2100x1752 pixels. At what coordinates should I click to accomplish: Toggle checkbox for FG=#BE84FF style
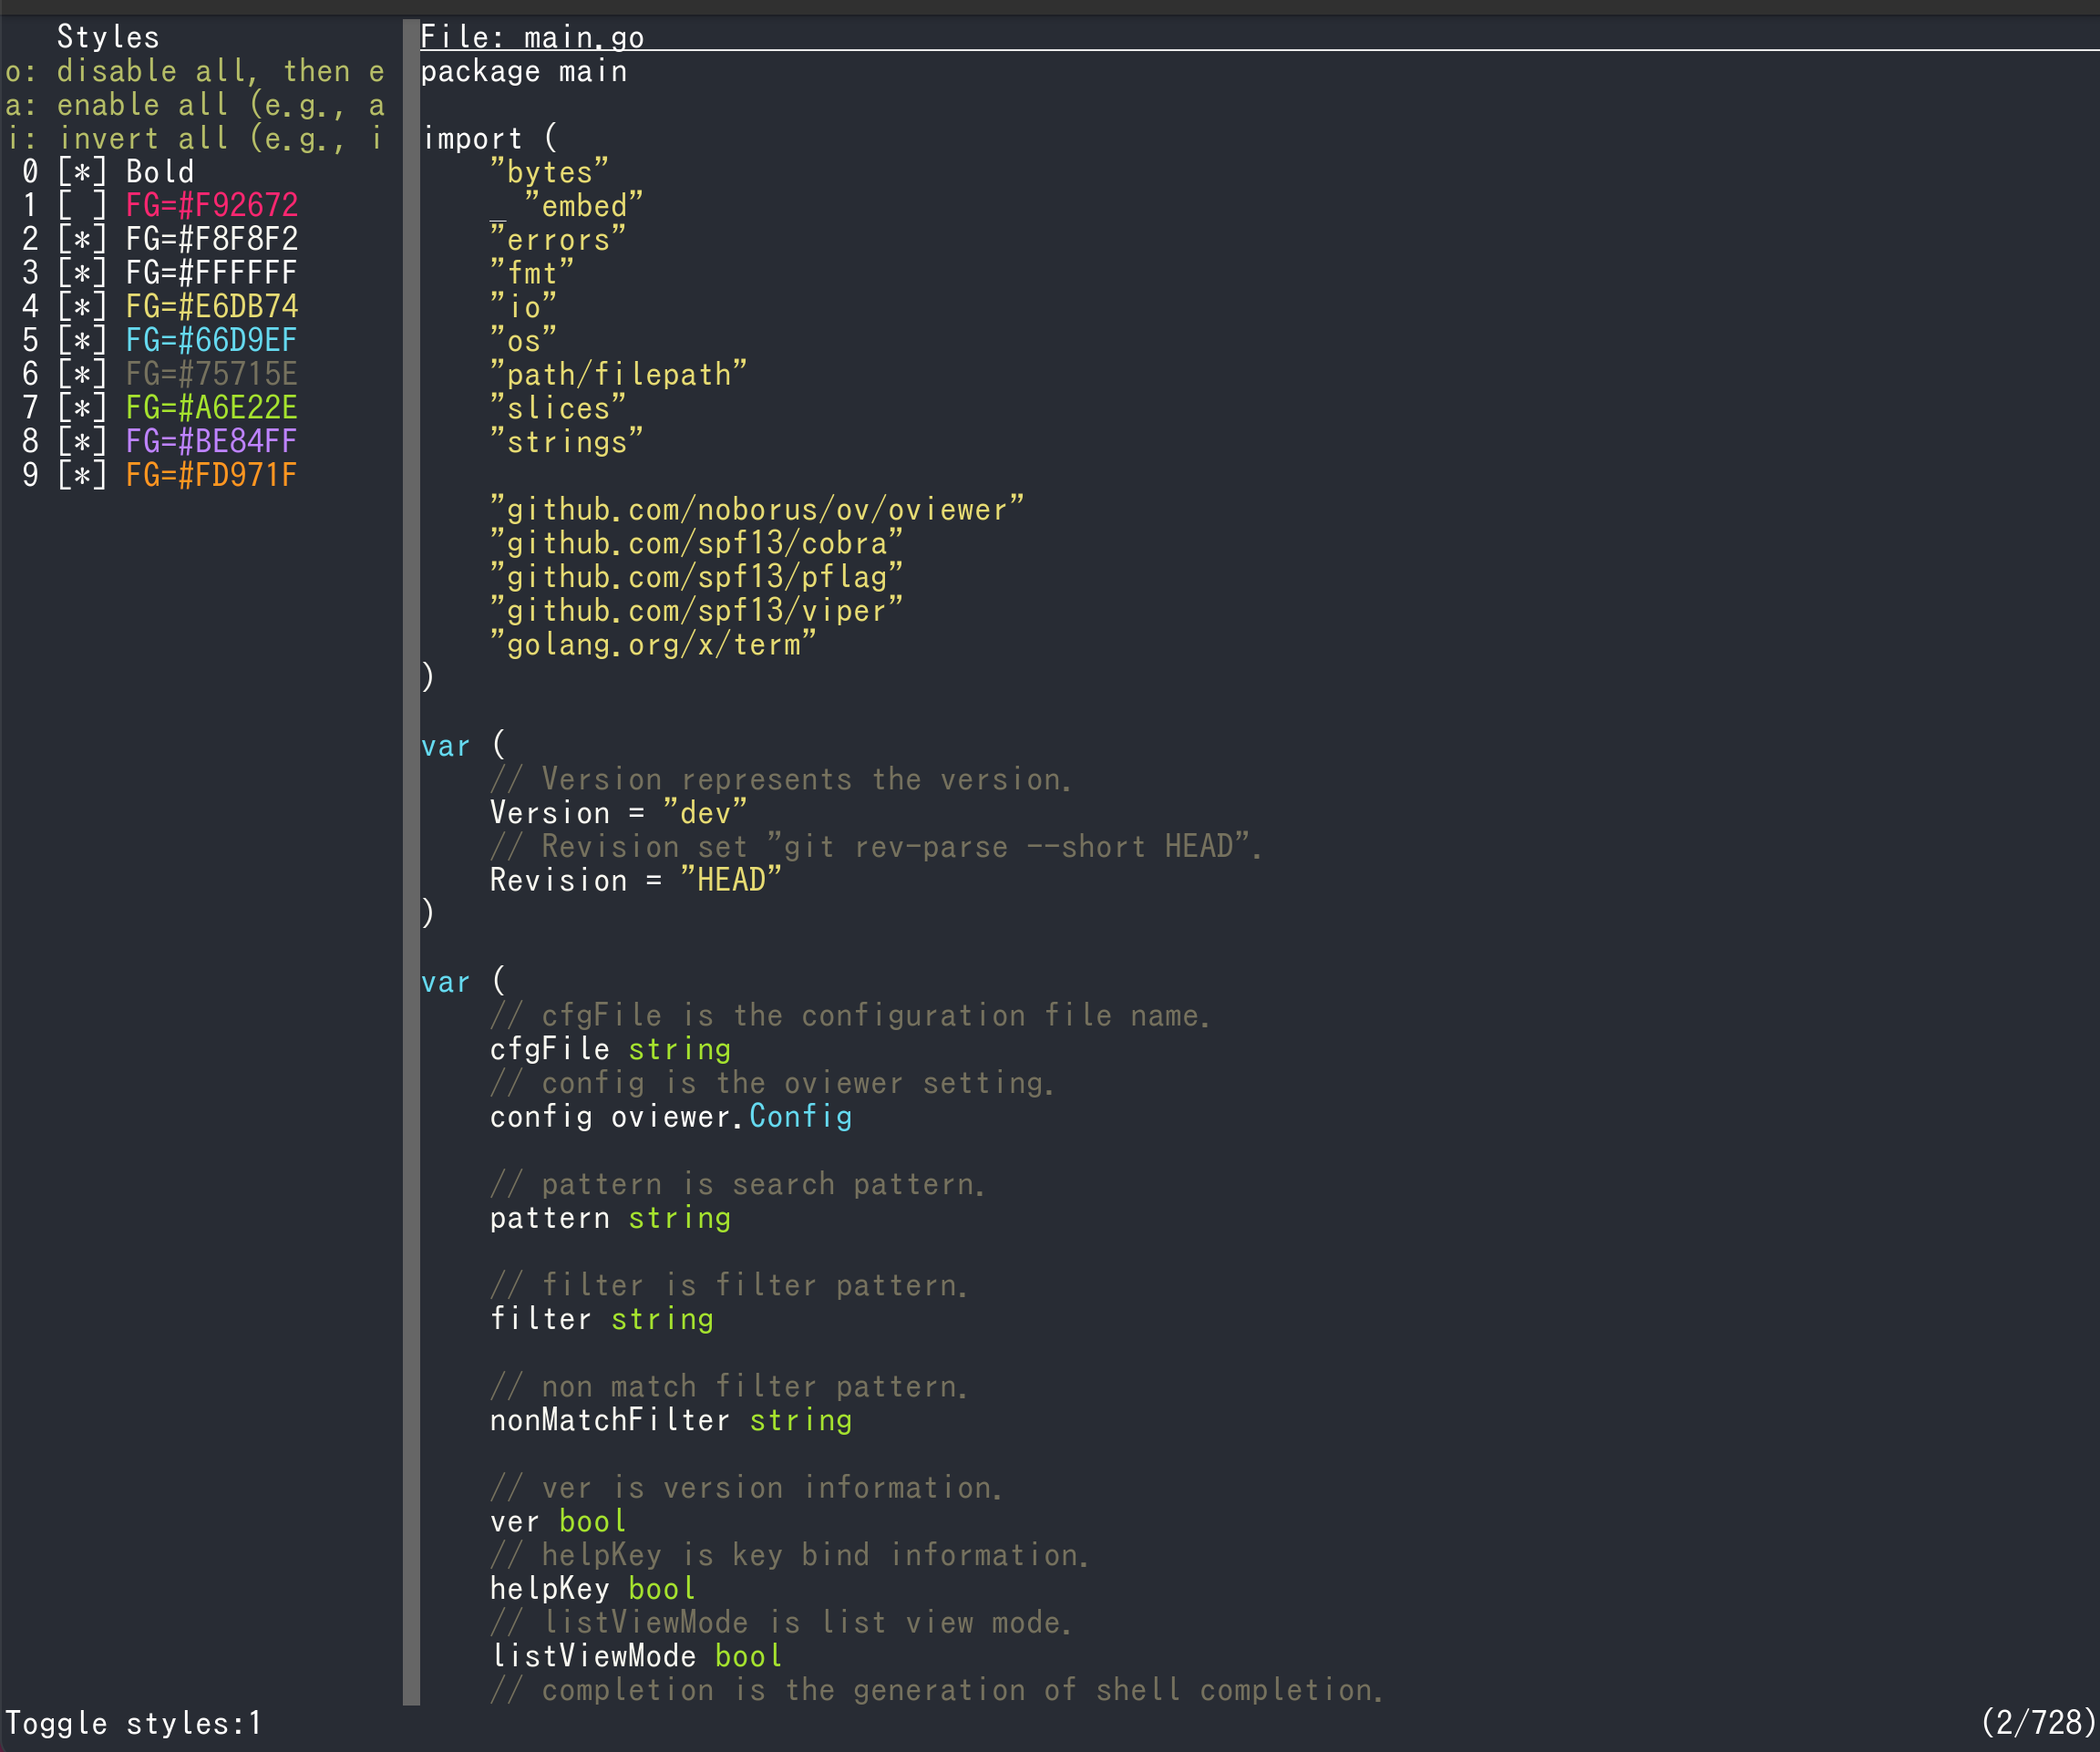click(82, 442)
